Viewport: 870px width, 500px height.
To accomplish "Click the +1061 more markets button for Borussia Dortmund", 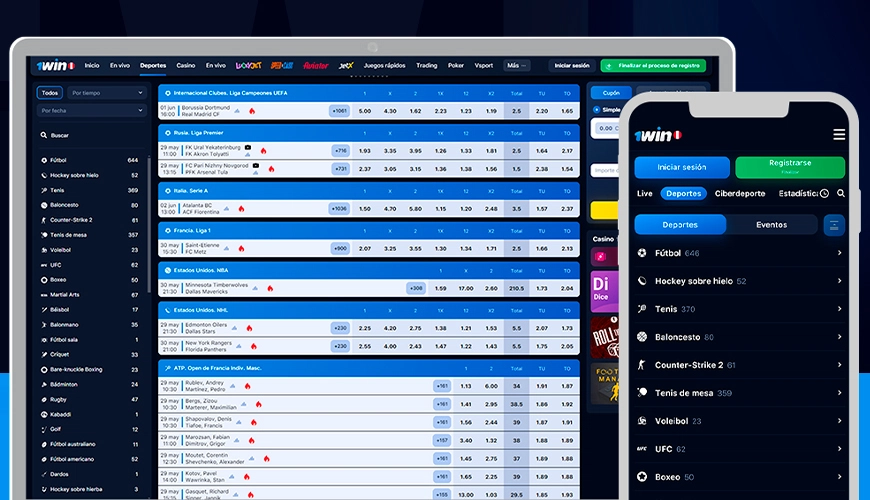I will click(x=340, y=111).
